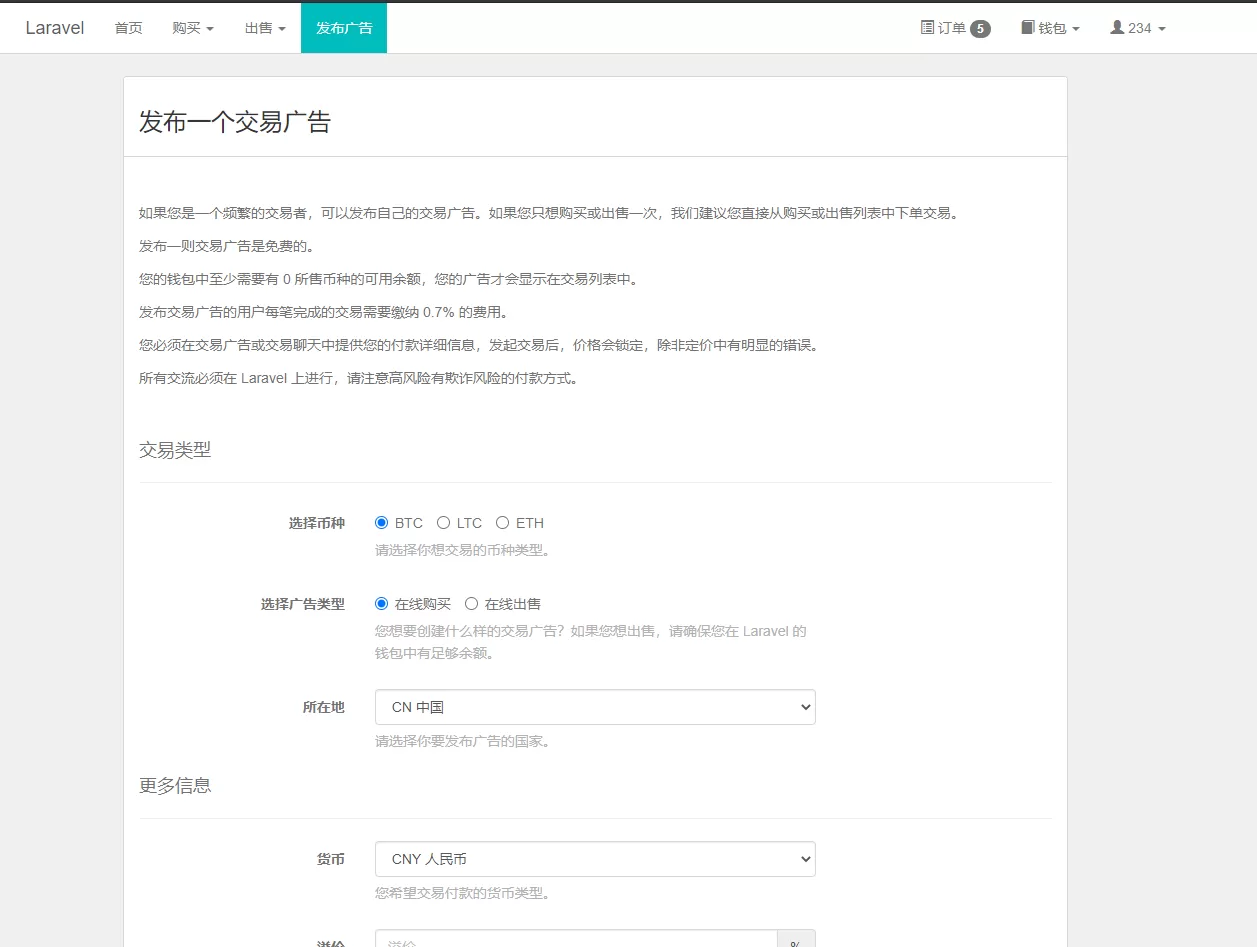This screenshot has height=947, width=1257.
Task: Select the BTC coin radio button
Action: point(381,523)
